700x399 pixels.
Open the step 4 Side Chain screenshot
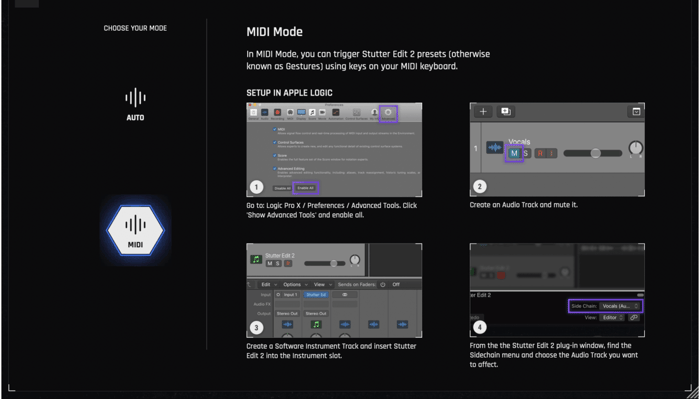tap(557, 290)
